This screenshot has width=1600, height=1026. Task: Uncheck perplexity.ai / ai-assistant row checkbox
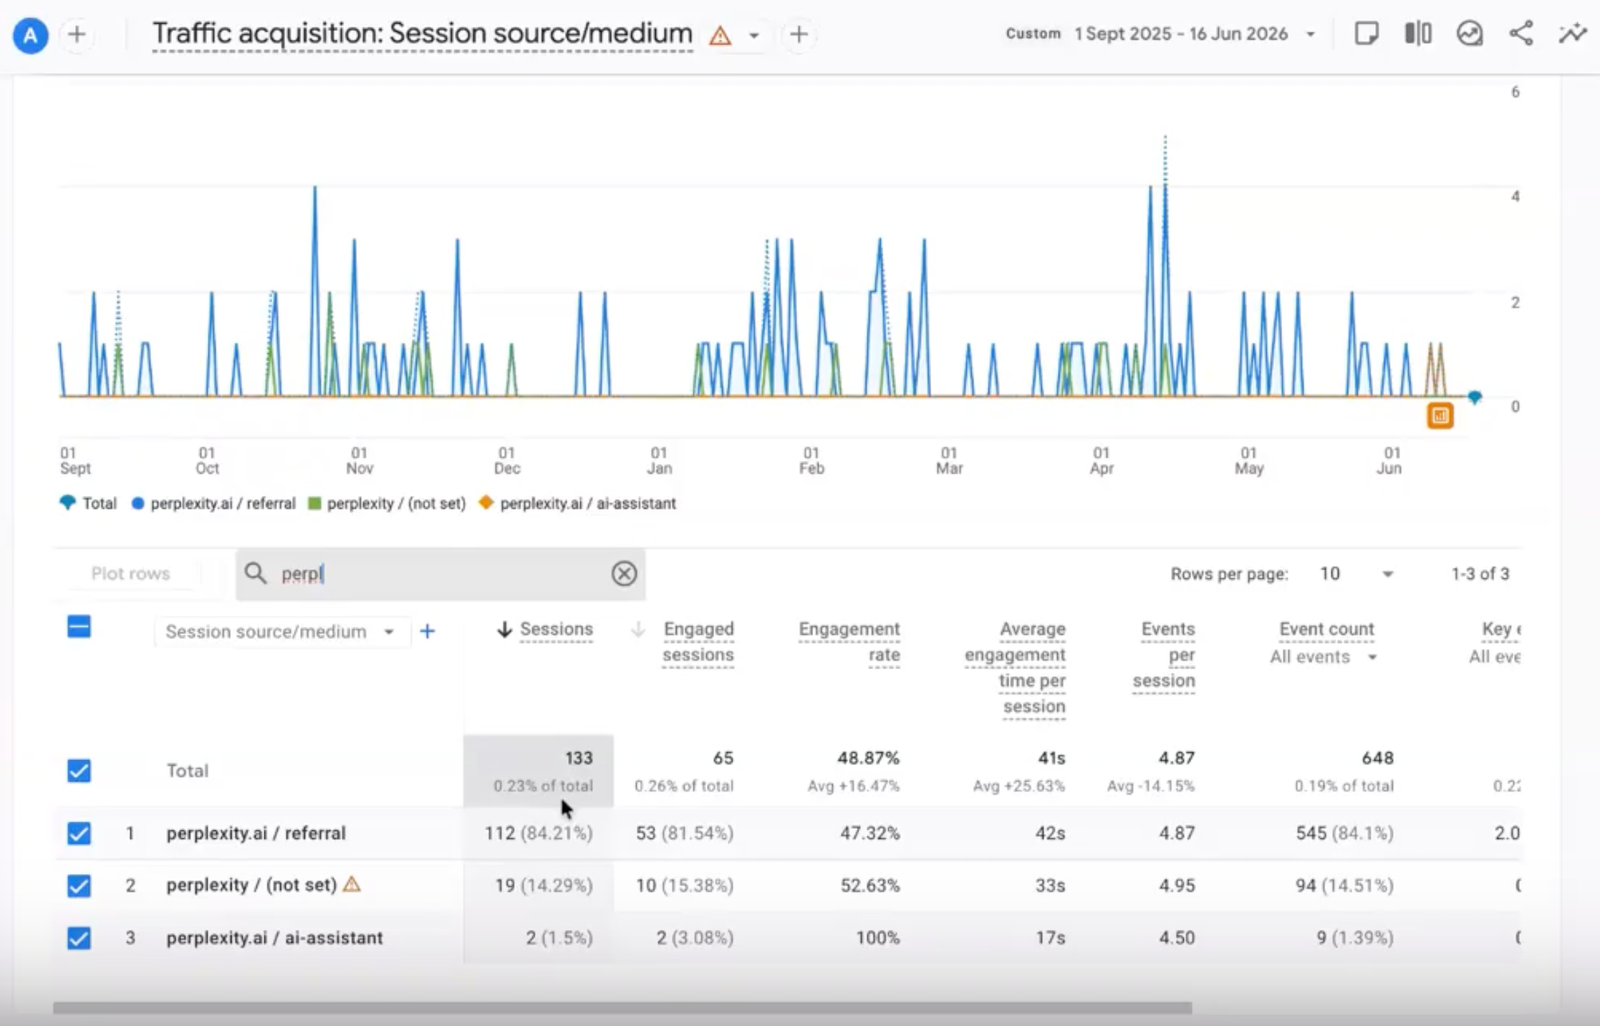79,938
